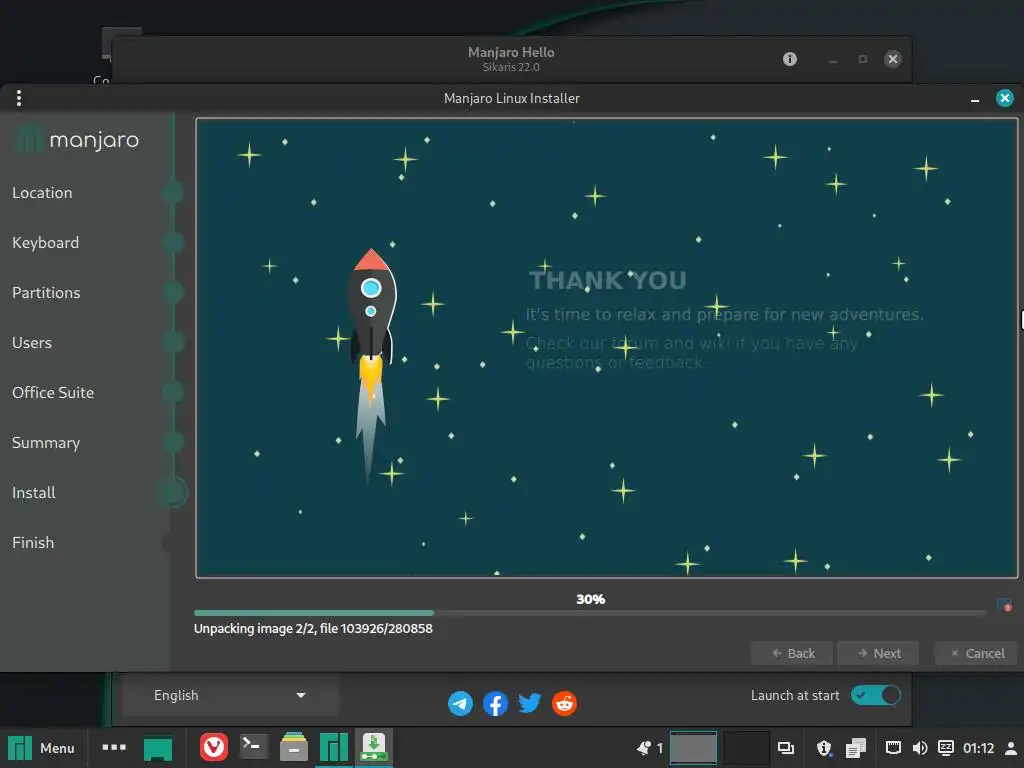This screenshot has height=768, width=1024.
Task: Open the English language dropdown
Action: coord(230,696)
